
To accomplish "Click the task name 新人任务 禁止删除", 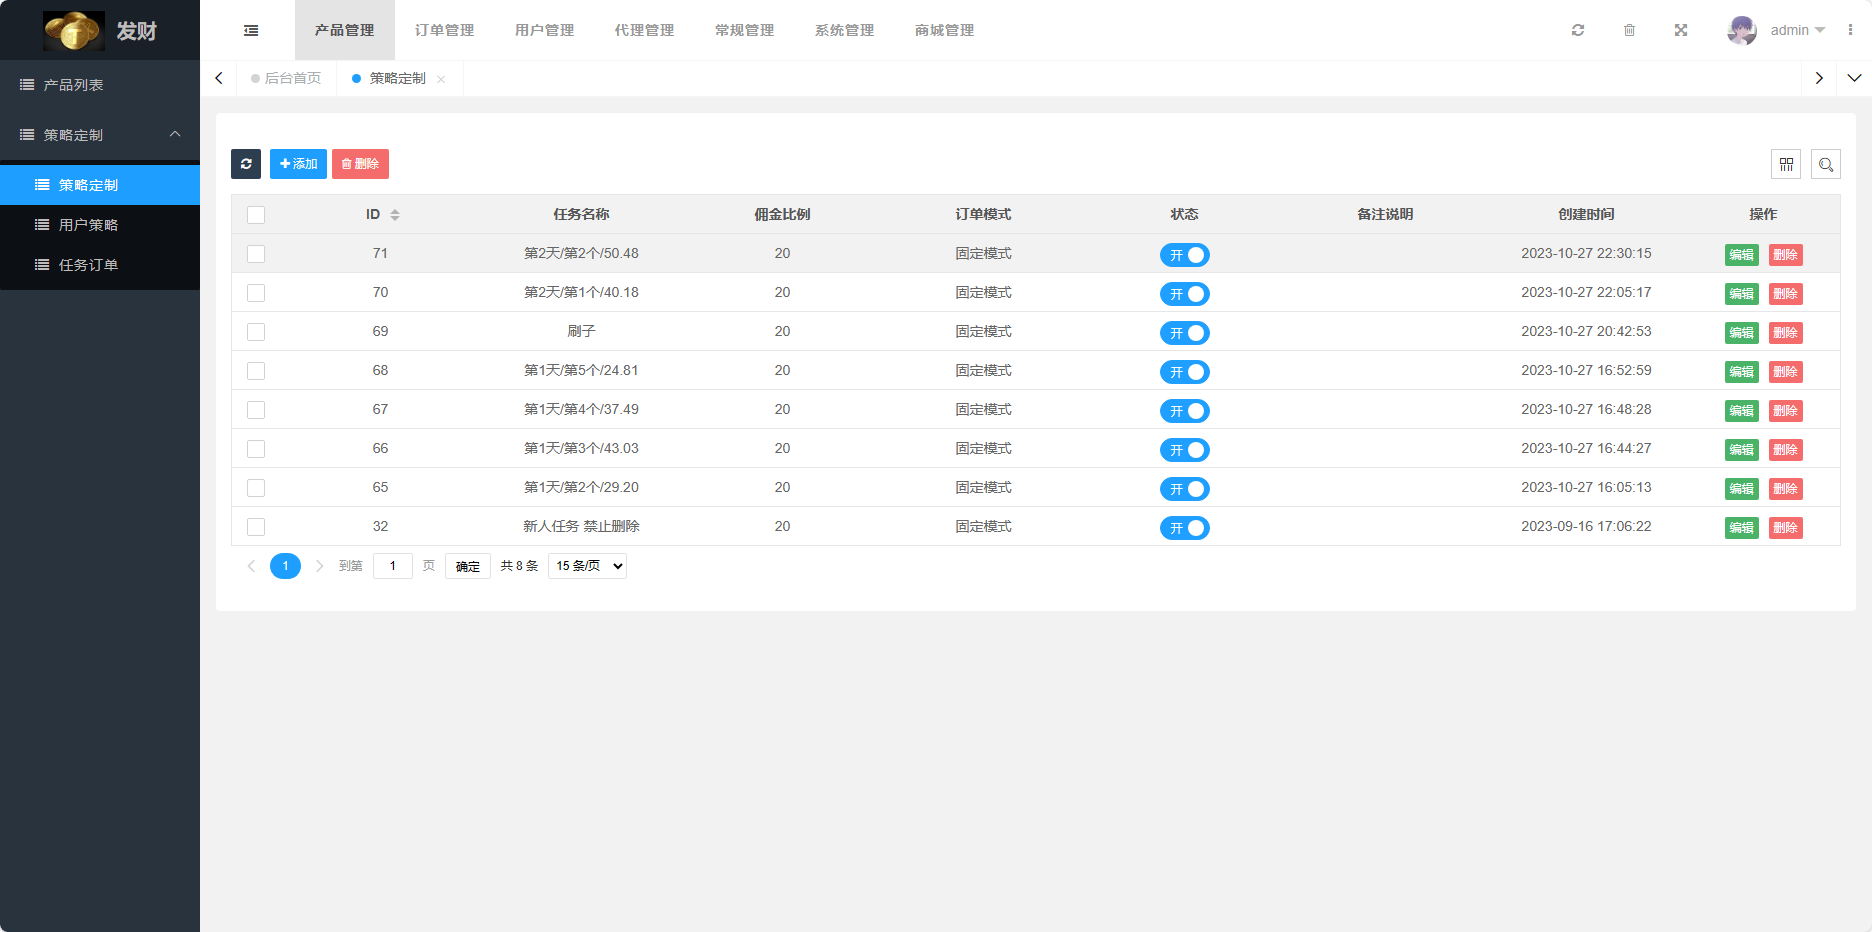I will pyautogui.click(x=581, y=526).
